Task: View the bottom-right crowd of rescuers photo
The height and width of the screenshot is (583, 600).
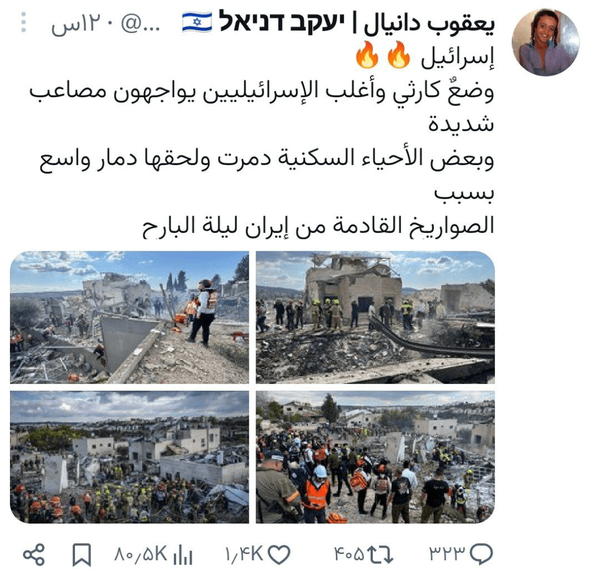Action: tap(375, 457)
